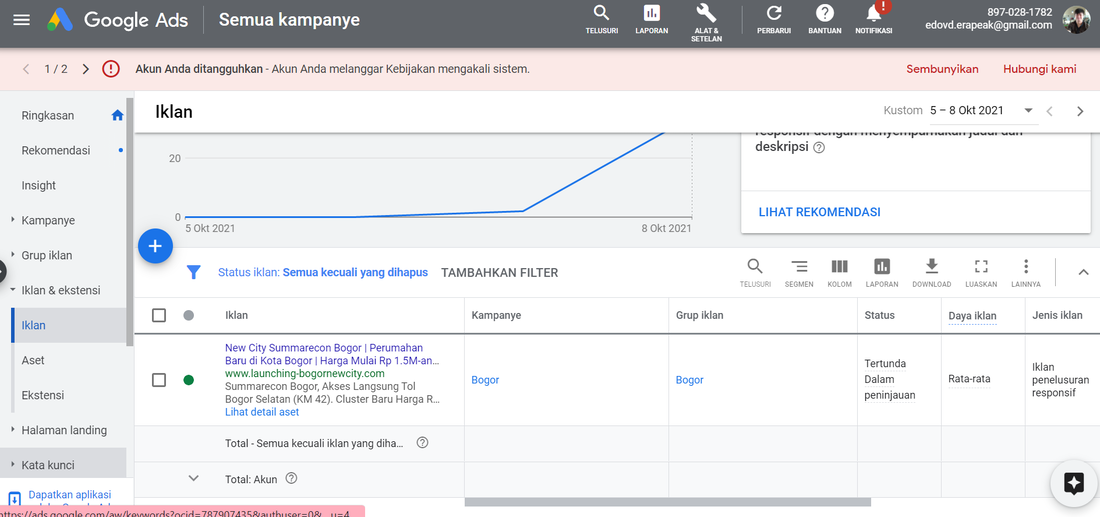Select Rekomendasi in the sidebar
This screenshot has height=517, width=1100.
56,150
